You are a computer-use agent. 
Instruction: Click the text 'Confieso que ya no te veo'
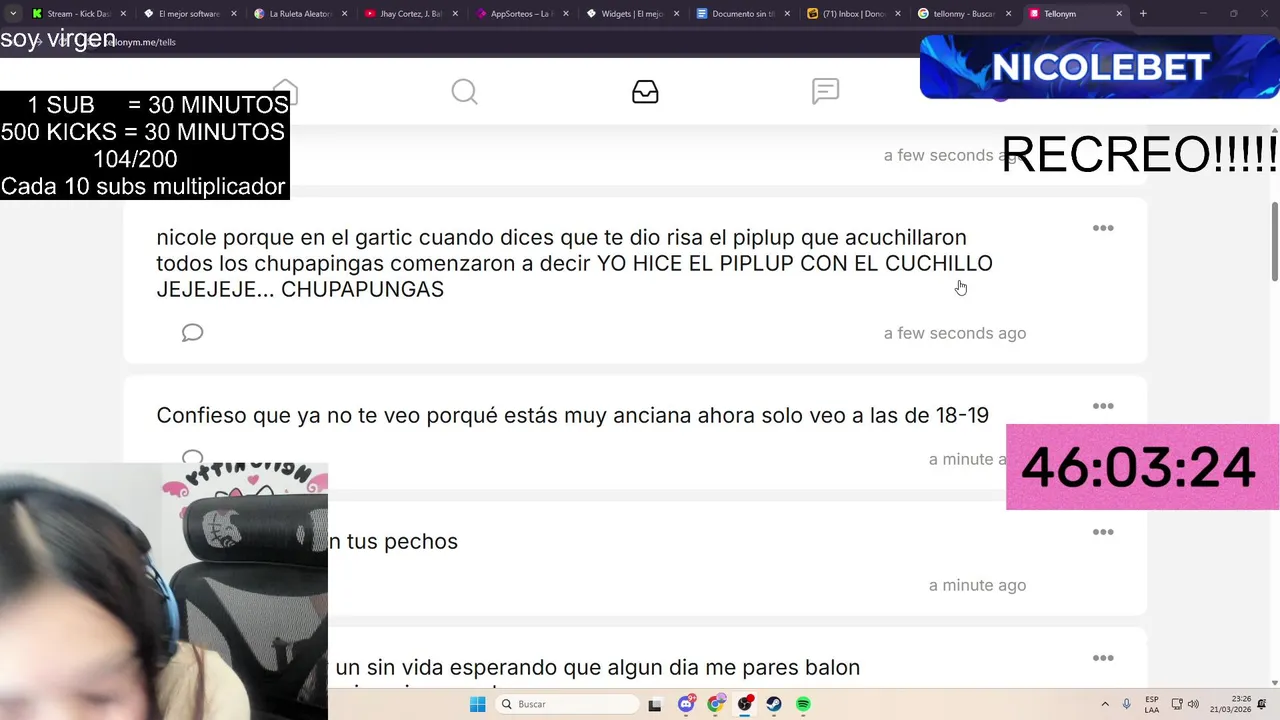coord(289,415)
